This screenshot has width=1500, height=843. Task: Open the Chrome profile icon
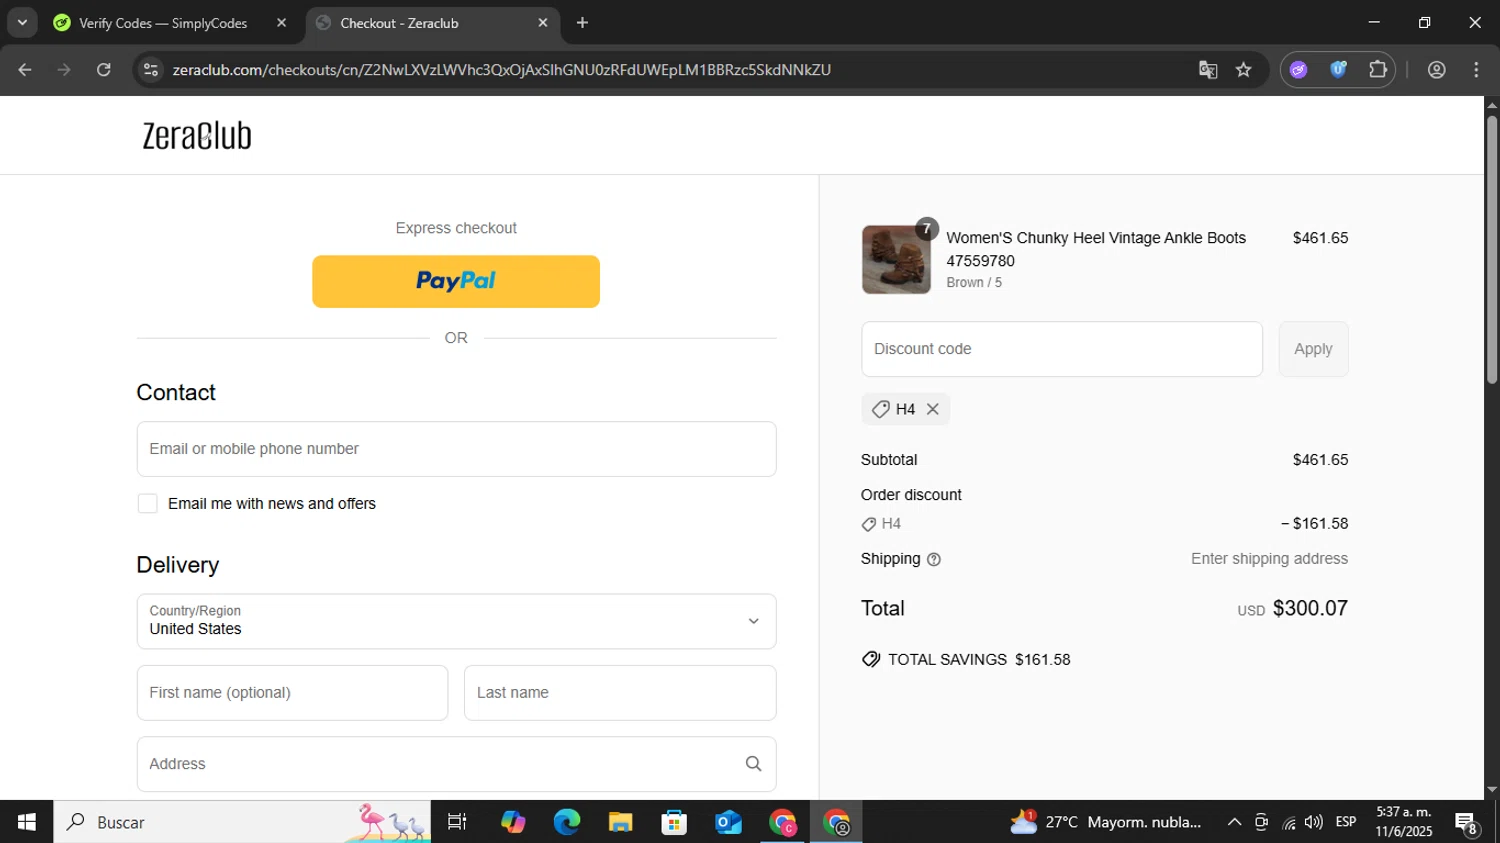coord(1437,70)
